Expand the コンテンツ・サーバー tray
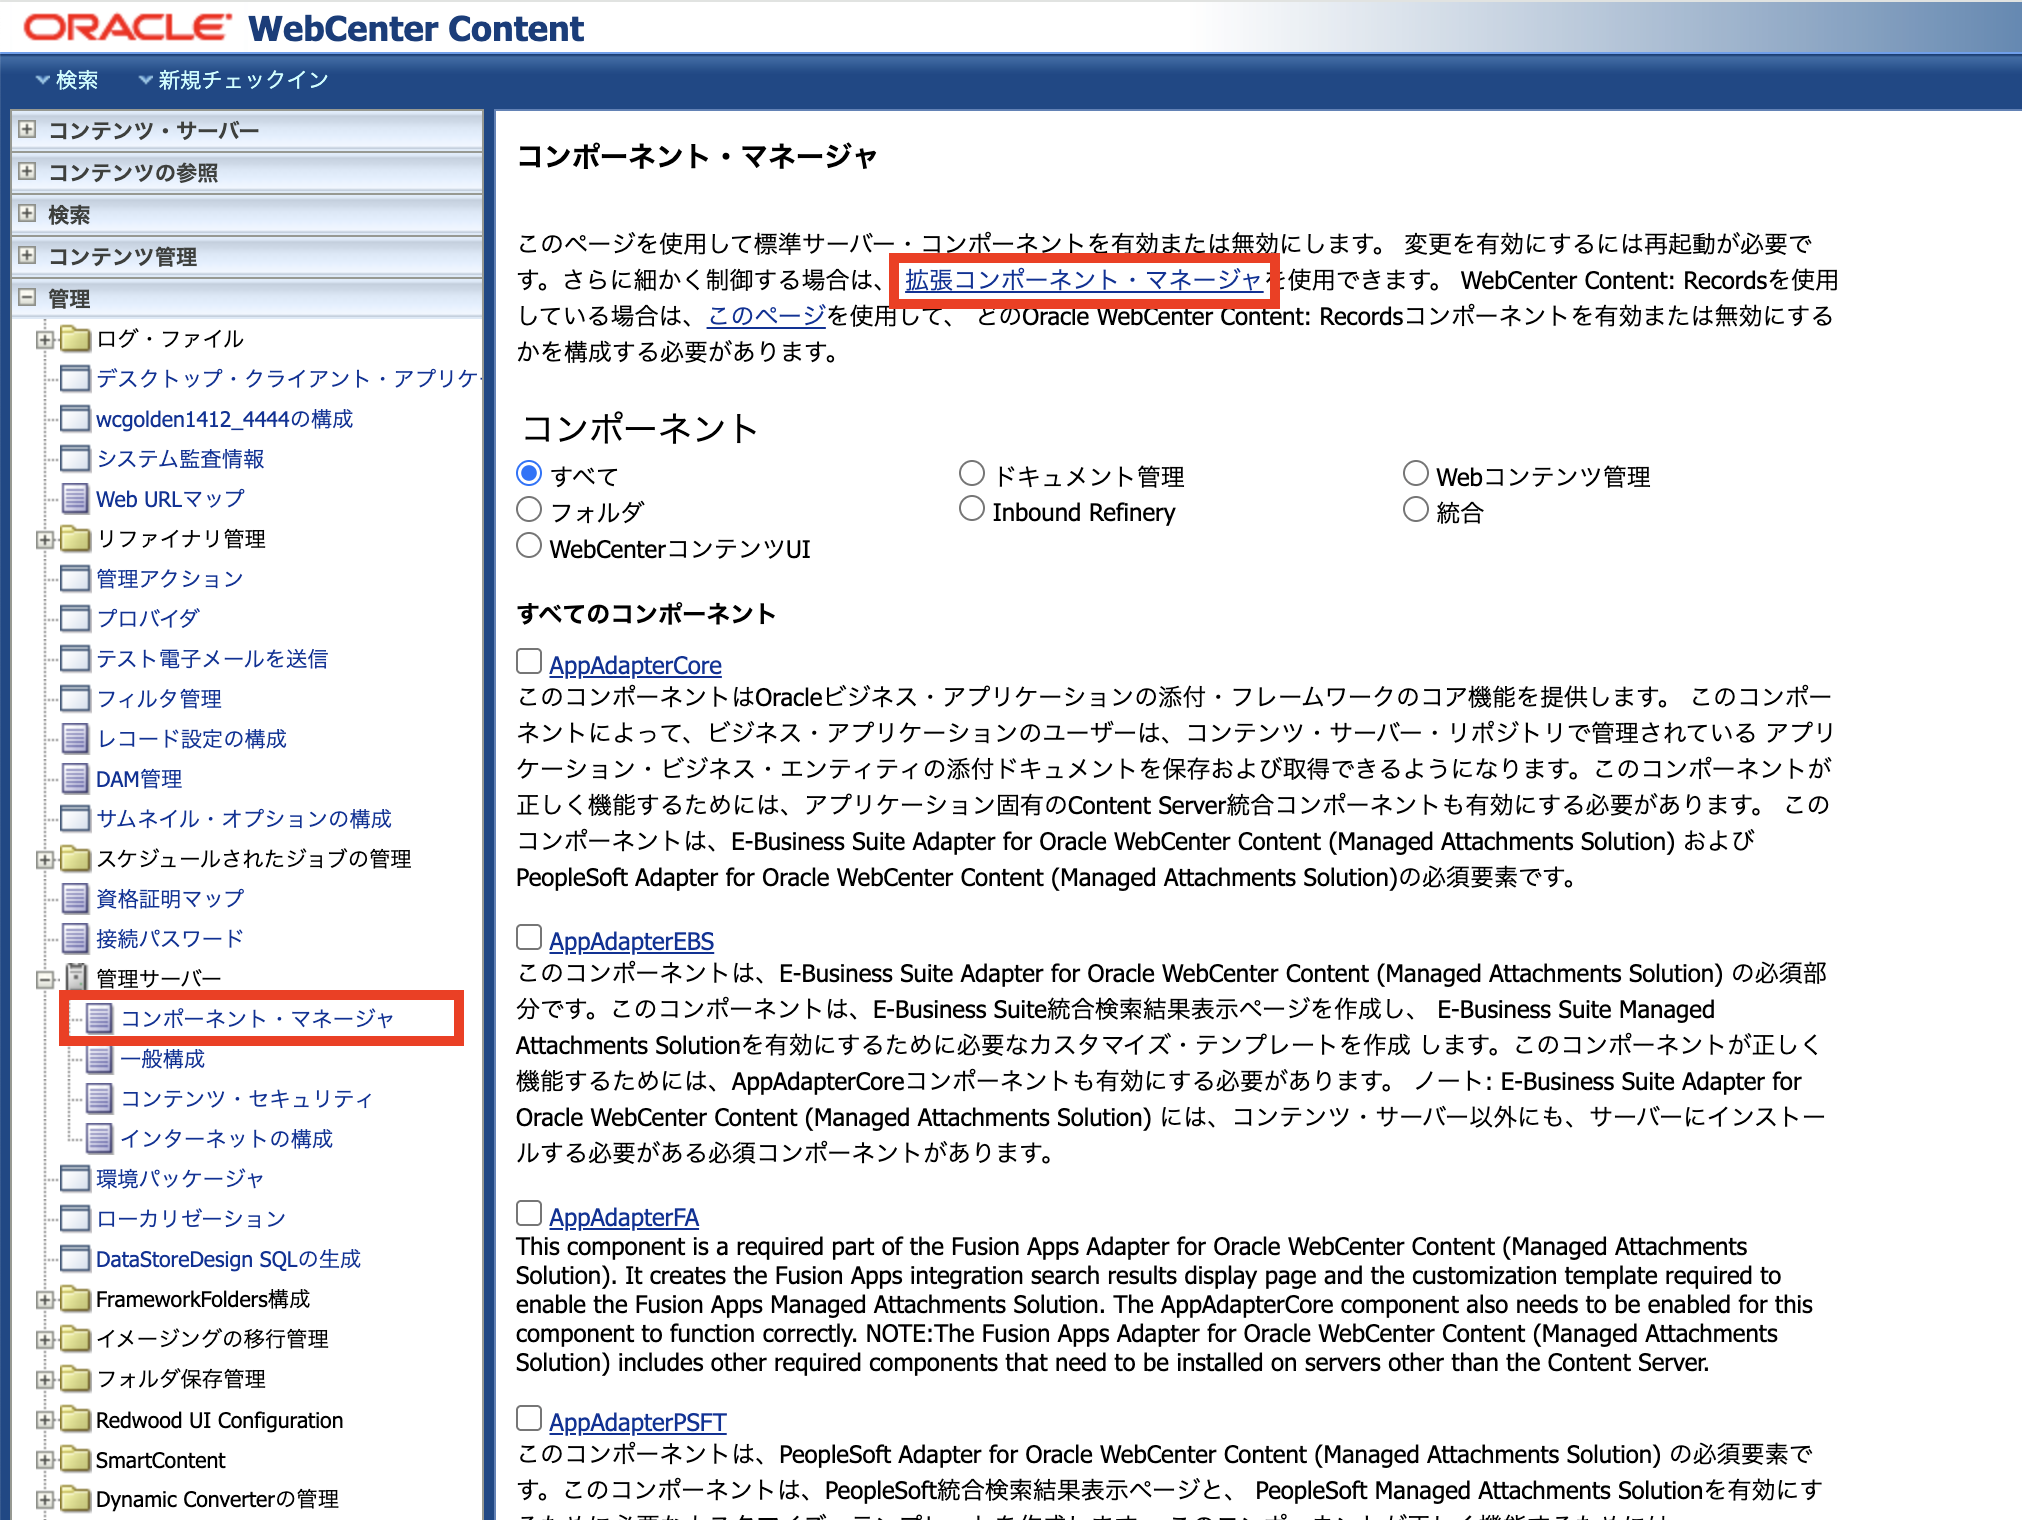 point(28,130)
